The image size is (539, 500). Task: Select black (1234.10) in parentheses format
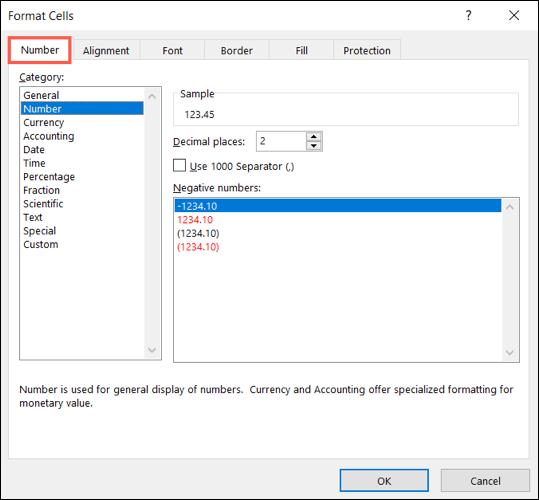pos(338,233)
